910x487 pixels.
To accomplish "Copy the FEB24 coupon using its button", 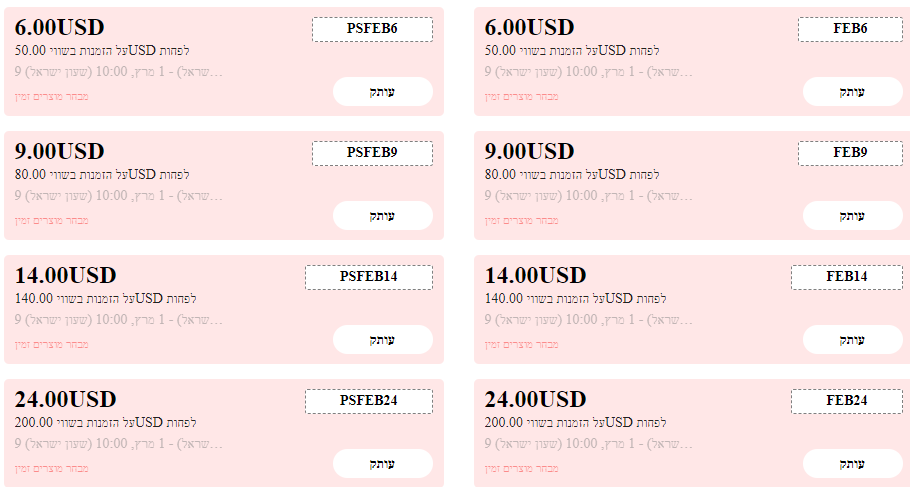I will pyautogui.click(x=852, y=464).
